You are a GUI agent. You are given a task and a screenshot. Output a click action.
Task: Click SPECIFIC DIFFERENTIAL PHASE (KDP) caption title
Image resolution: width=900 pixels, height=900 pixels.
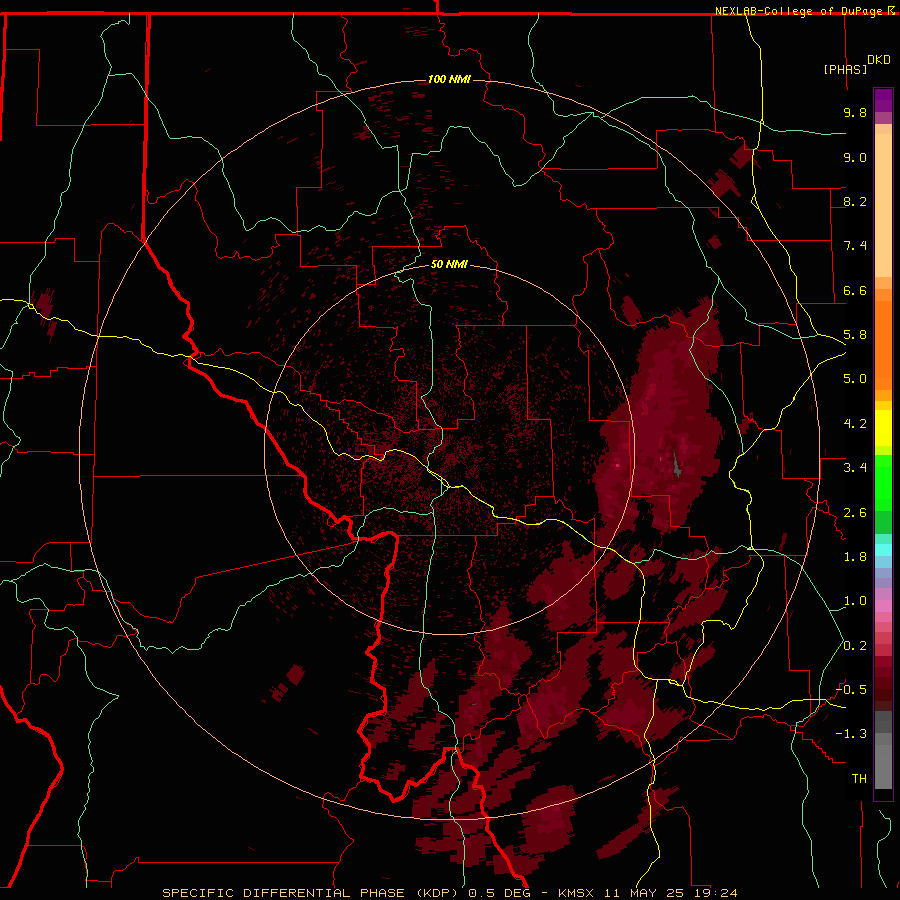311,893
